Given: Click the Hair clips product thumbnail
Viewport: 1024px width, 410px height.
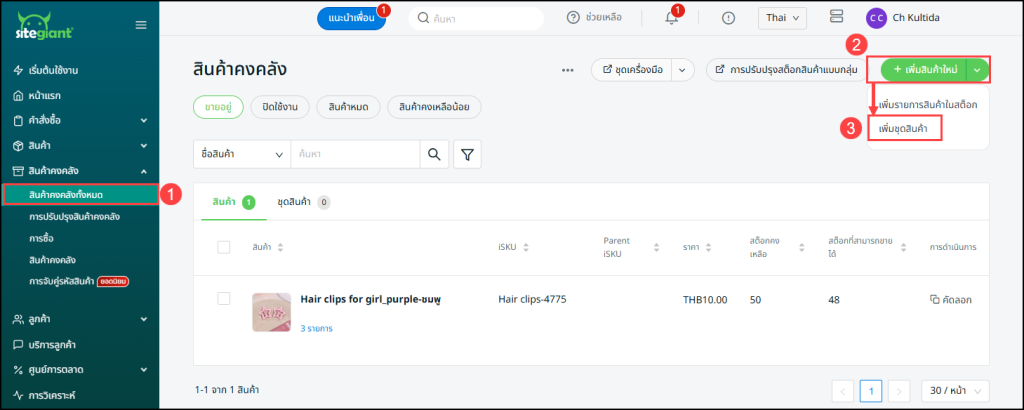Looking at the screenshot, I should tap(271, 311).
